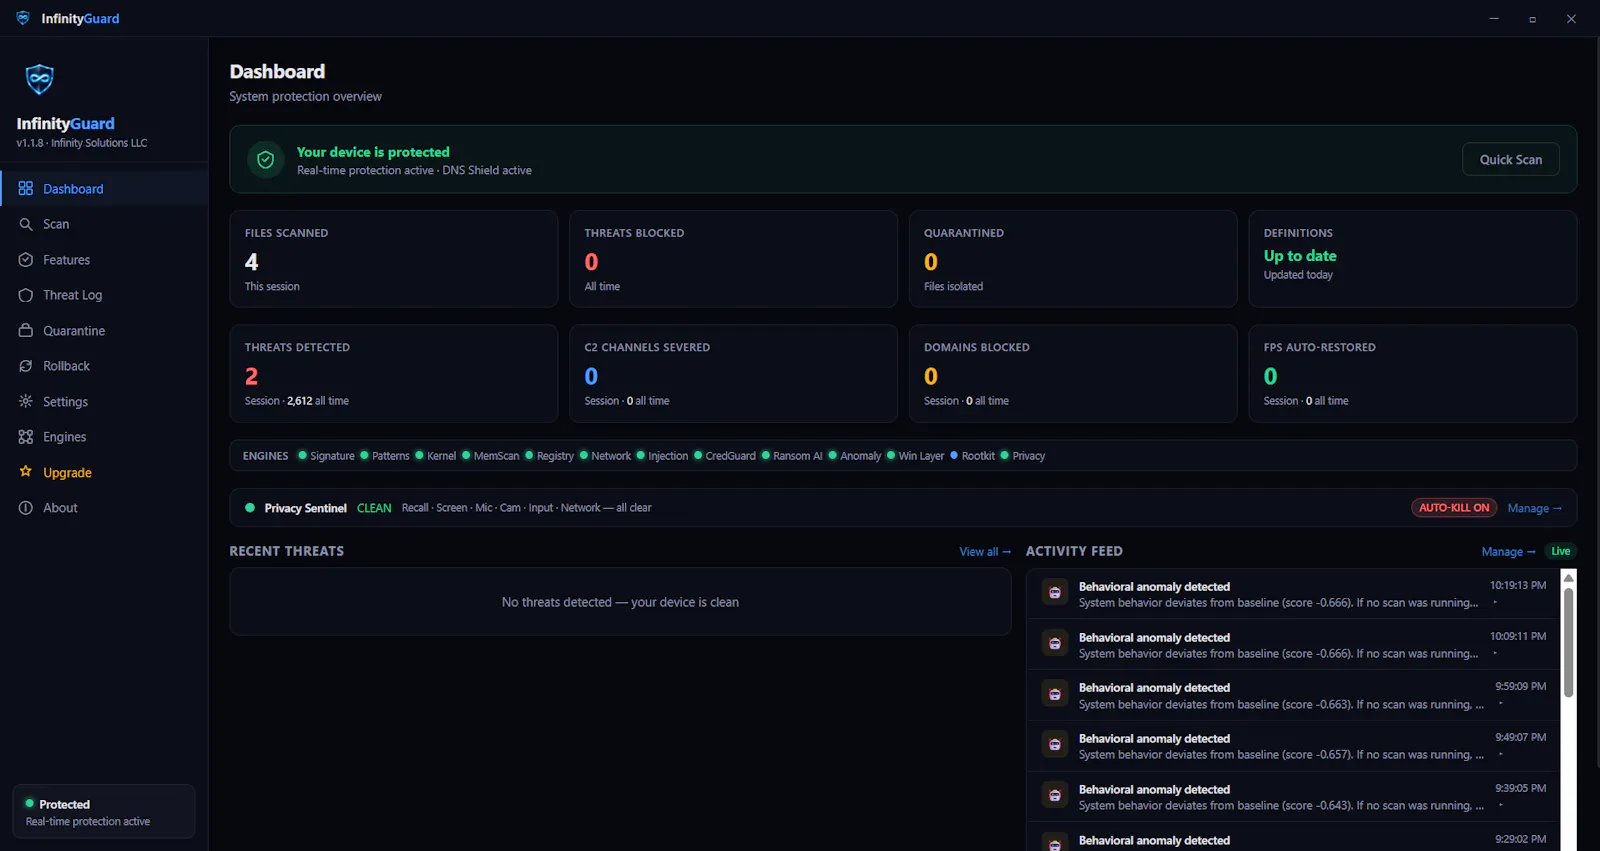Expand the 9:39:05 PM anomaly entry chevron
Viewport: 1600px width, 851px height.
tap(1501, 806)
